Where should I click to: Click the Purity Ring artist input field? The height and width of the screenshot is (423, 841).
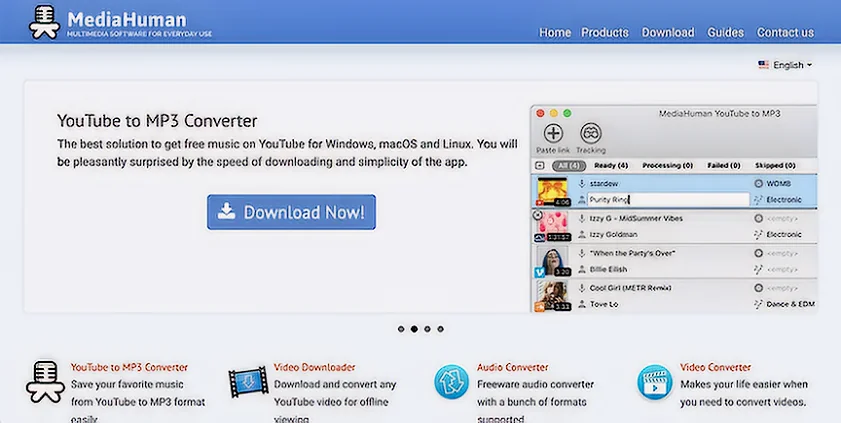pos(668,200)
